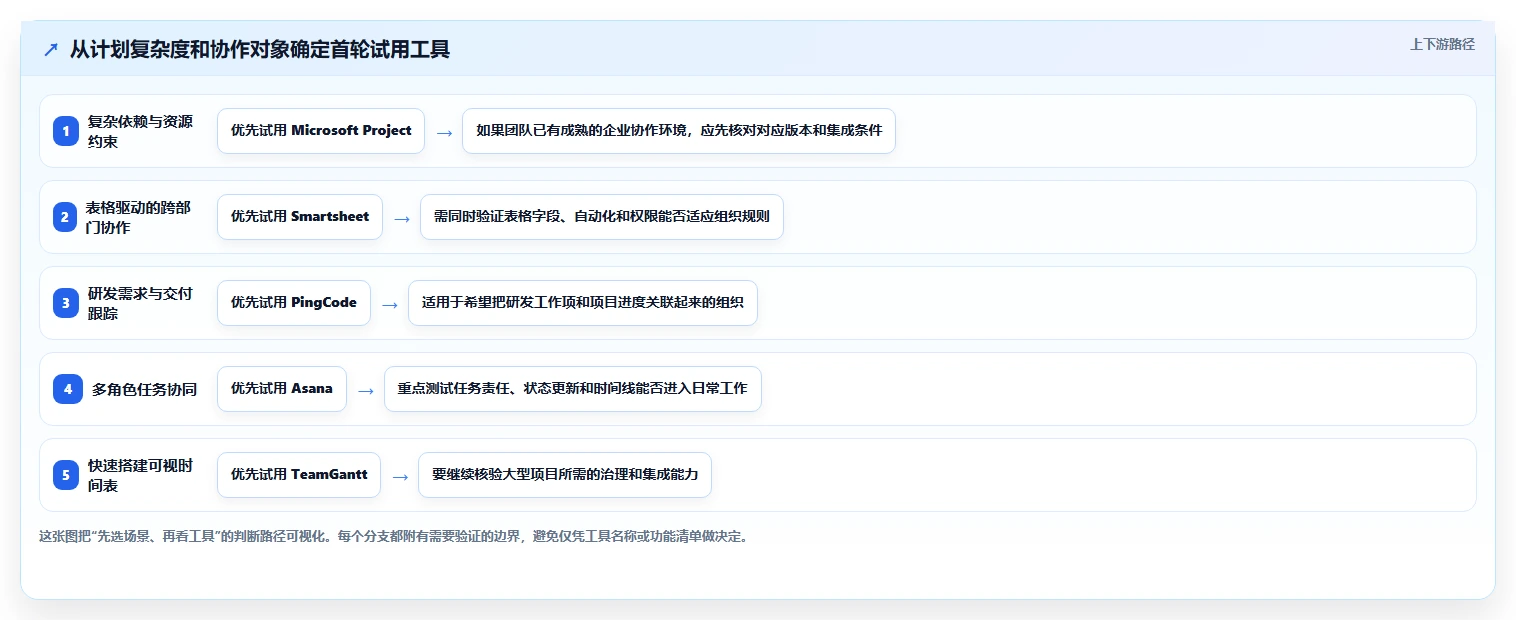Image resolution: width=1516 pixels, height=620 pixels.
Task: Click the 上下游路径 label
Action: pos(1442,44)
